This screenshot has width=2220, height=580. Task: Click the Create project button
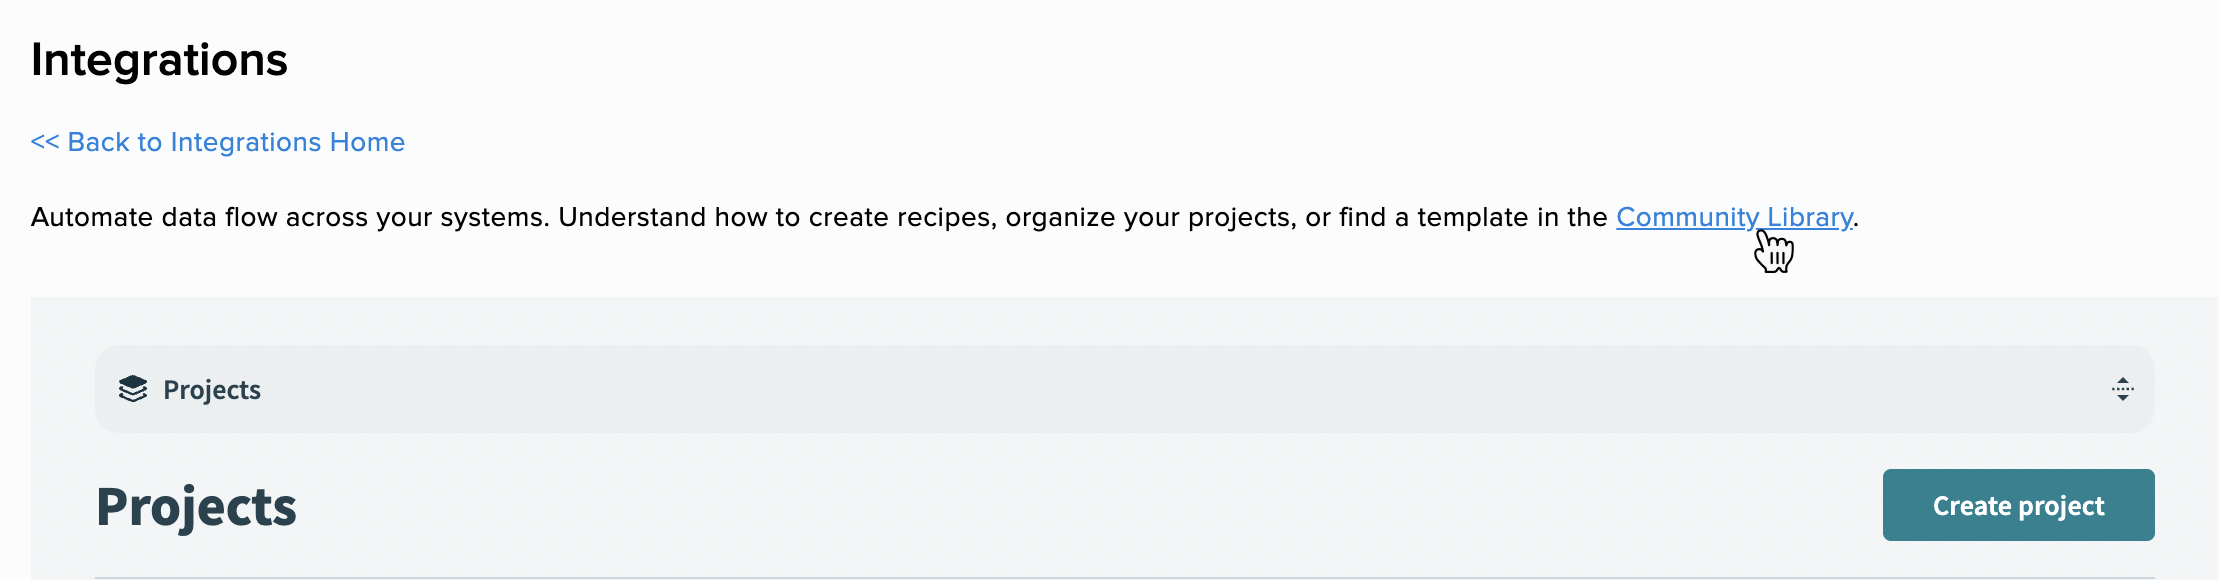coord(2018,505)
